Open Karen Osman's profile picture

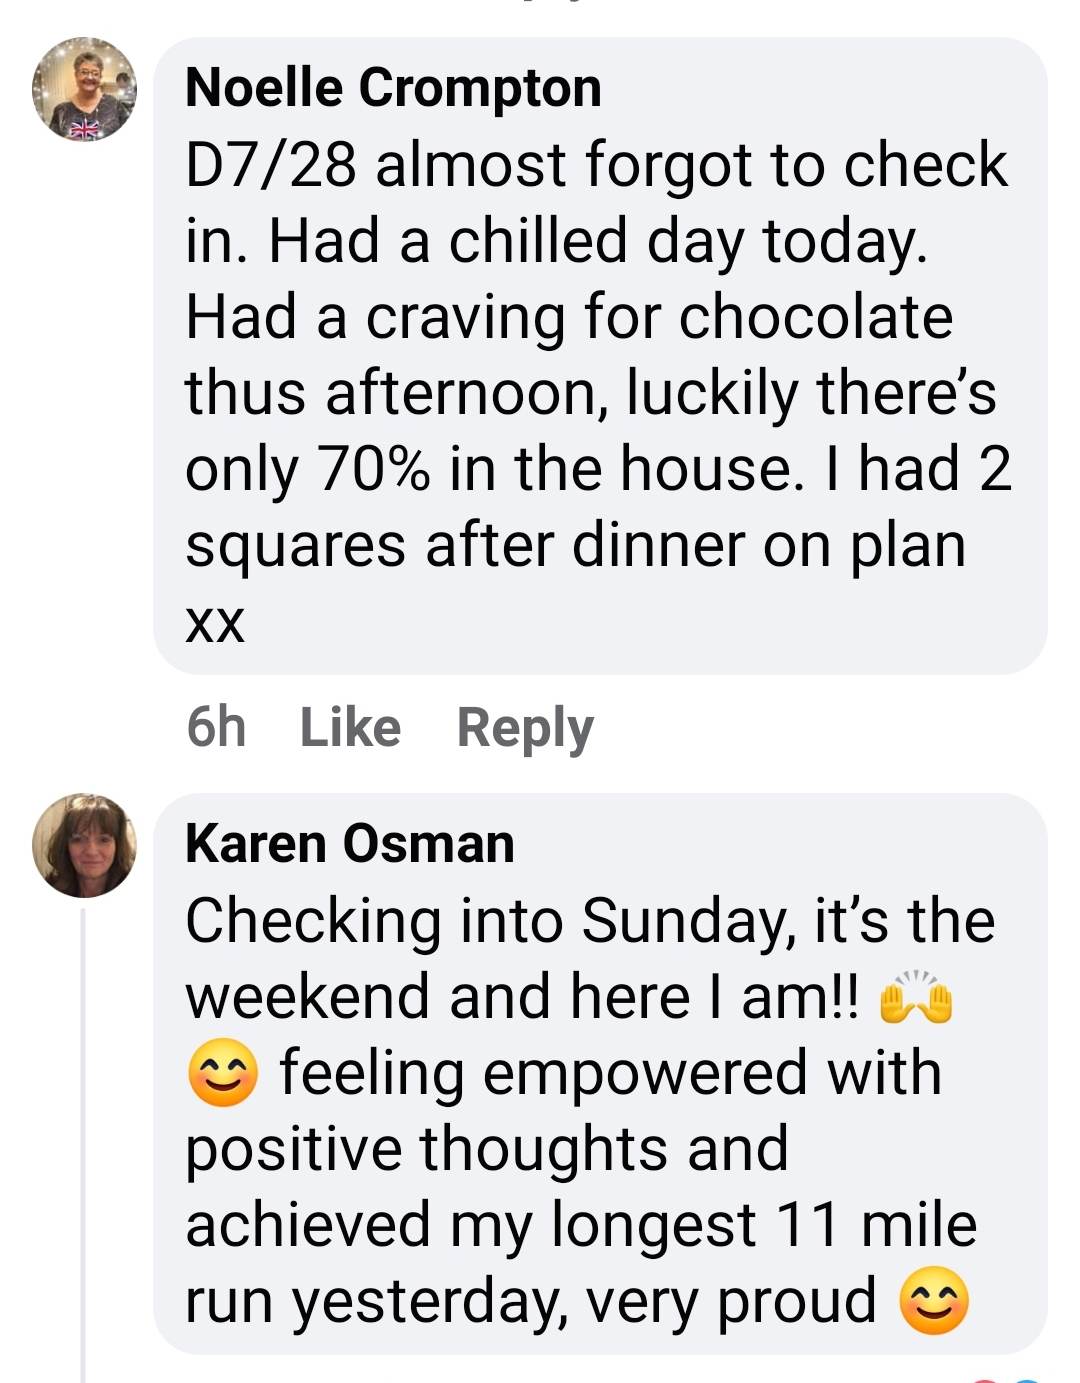84,845
